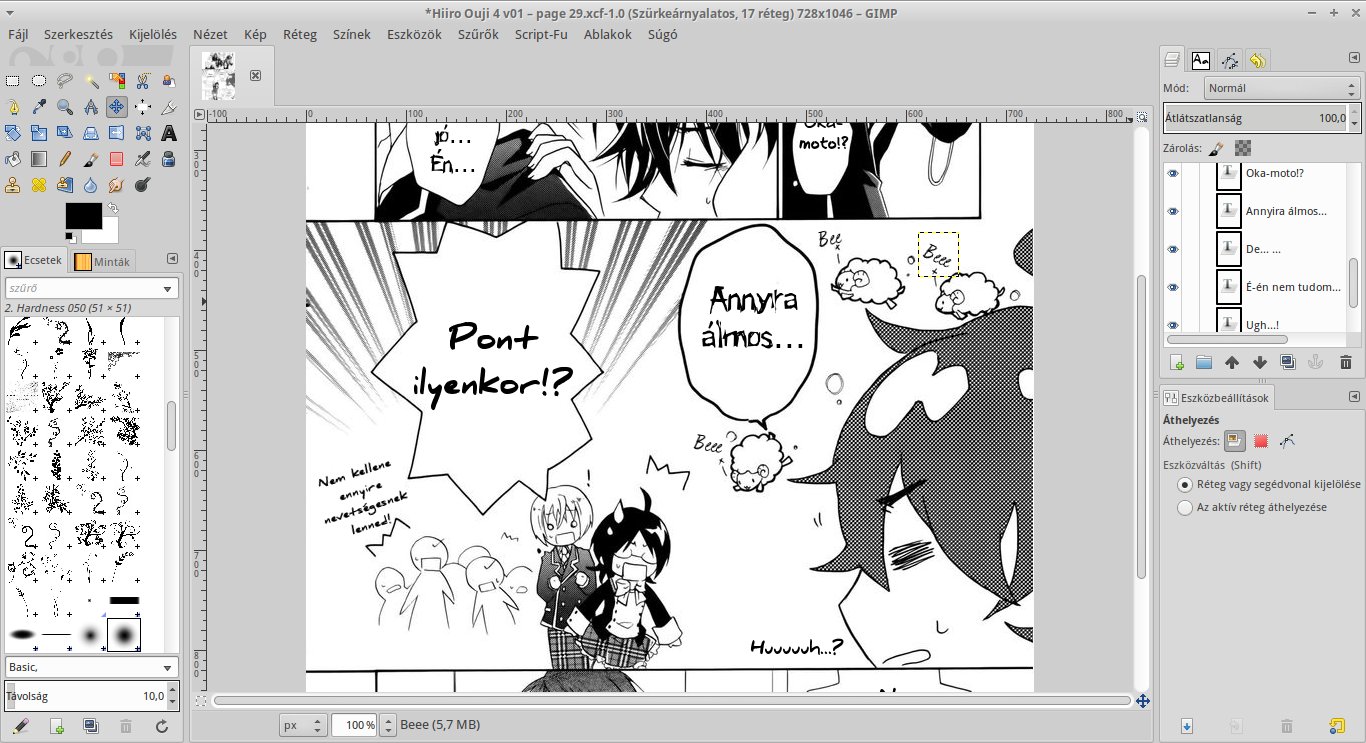Hide the Annyira álmos... layer
Image resolution: width=1366 pixels, height=743 pixels.
1173,211
